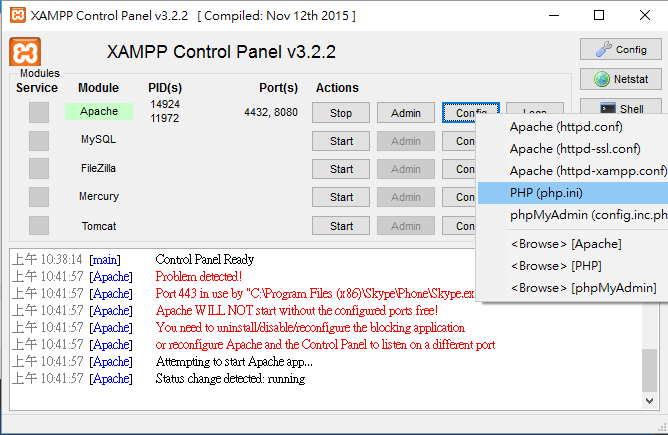Select <Browse> [phpMyAdmin] menu entry
Image resolution: width=668 pixels, height=435 pixels.
point(573,288)
